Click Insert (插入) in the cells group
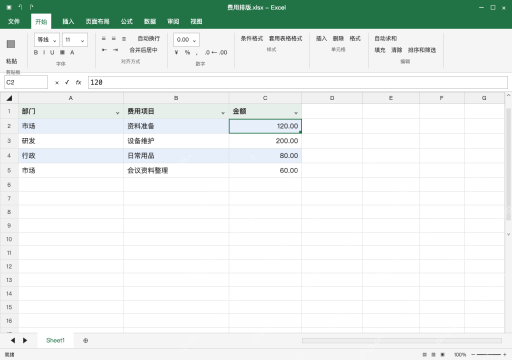 coord(321,39)
